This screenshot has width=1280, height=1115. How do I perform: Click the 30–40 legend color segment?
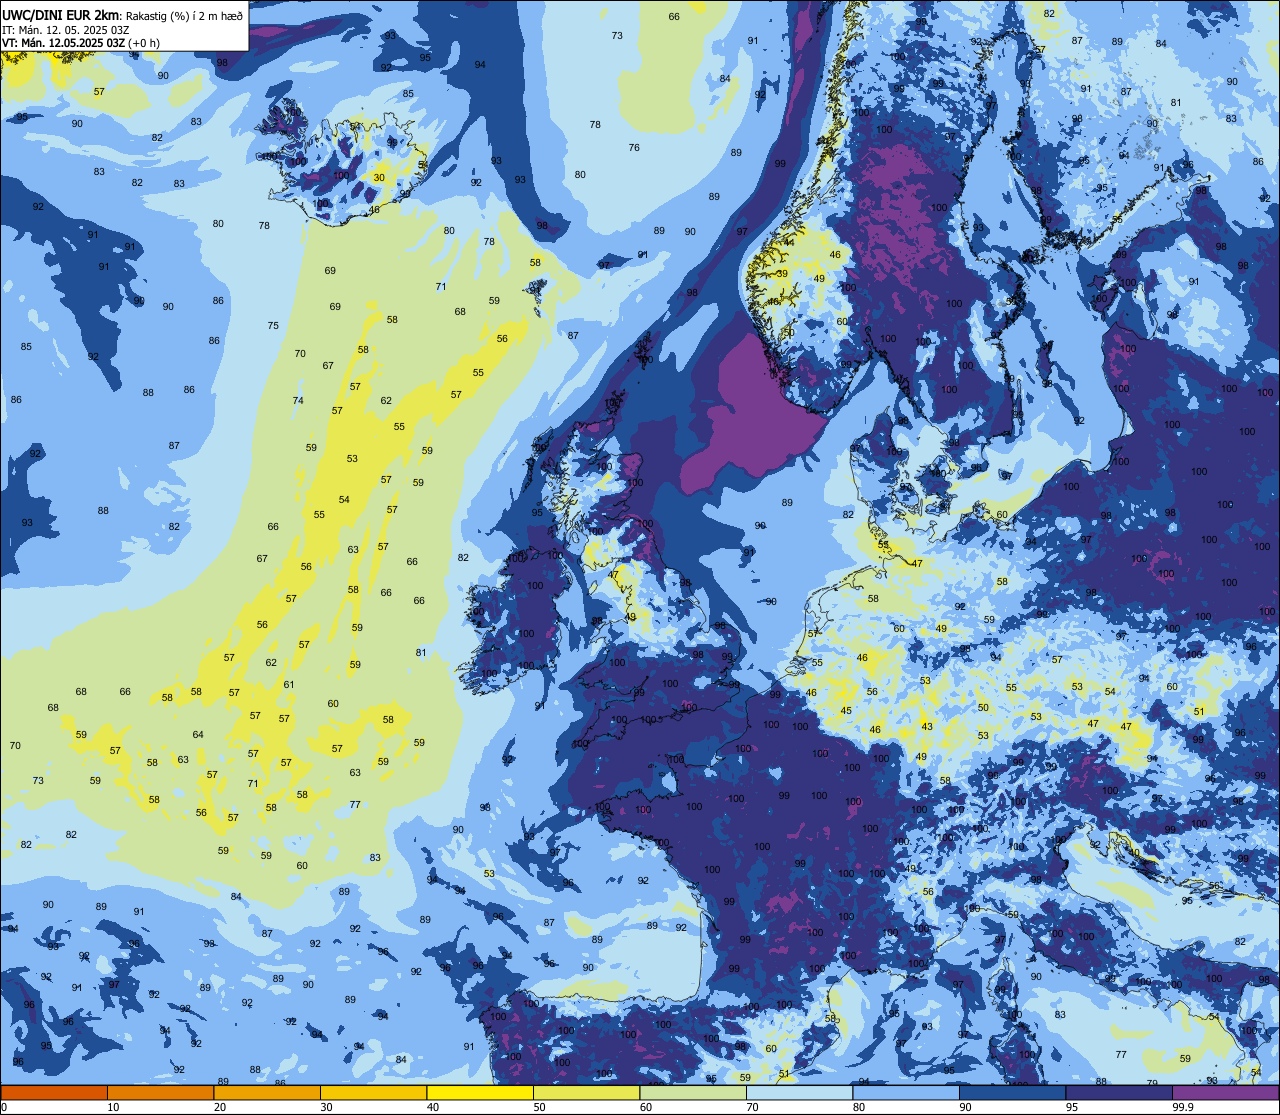(373, 1092)
